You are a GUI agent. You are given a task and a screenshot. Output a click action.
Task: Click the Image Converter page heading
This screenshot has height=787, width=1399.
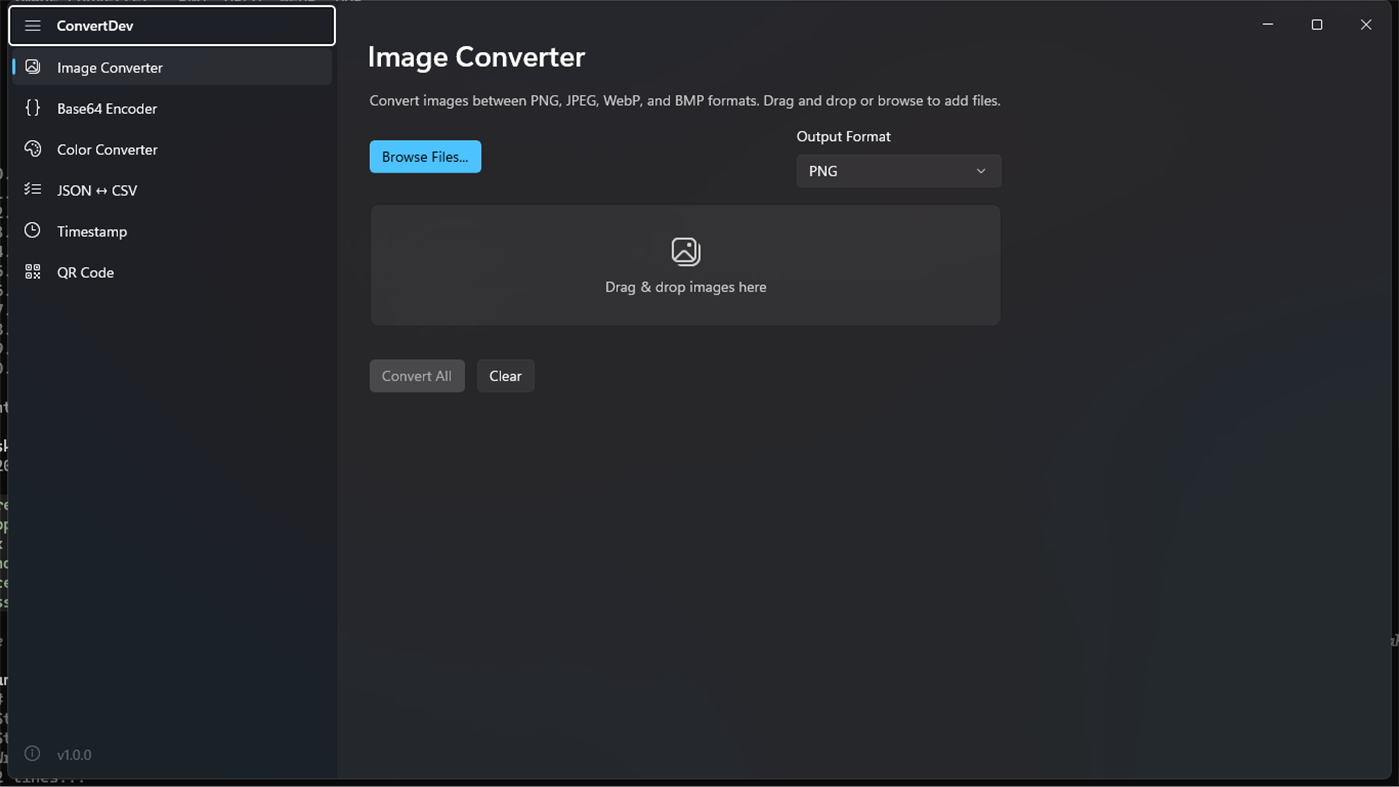click(476, 57)
